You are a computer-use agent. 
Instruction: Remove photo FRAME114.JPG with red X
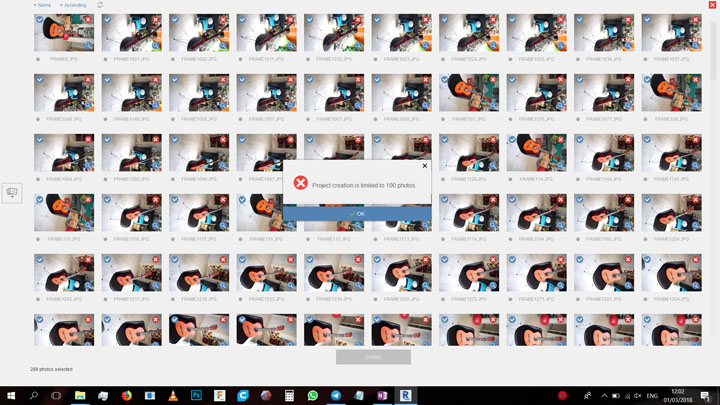[561, 140]
